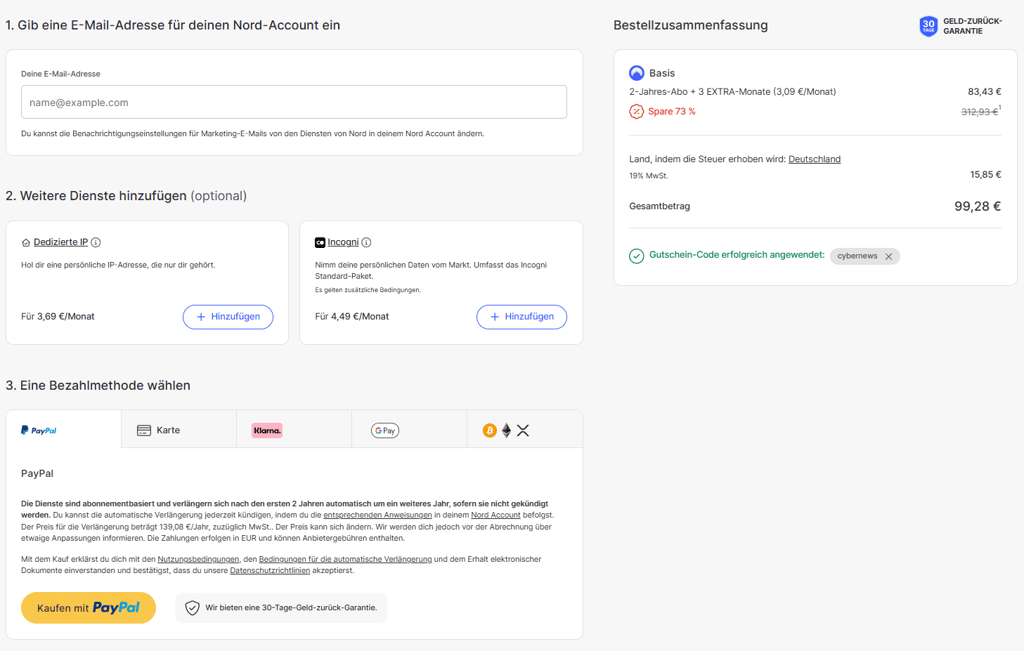This screenshot has height=651, width=1024.
Task: Click the cybernews coupon tag
Action: 865,256
